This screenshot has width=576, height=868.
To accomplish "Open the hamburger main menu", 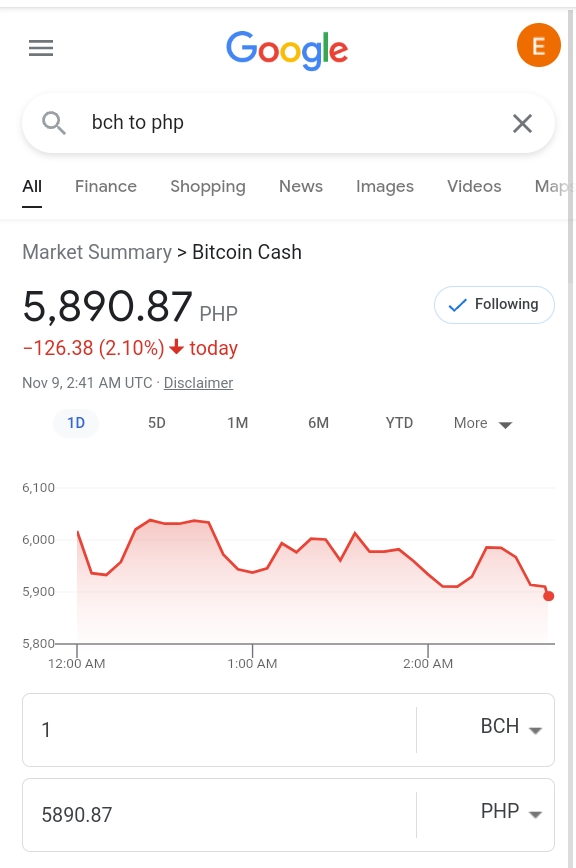I will [41, 48].
